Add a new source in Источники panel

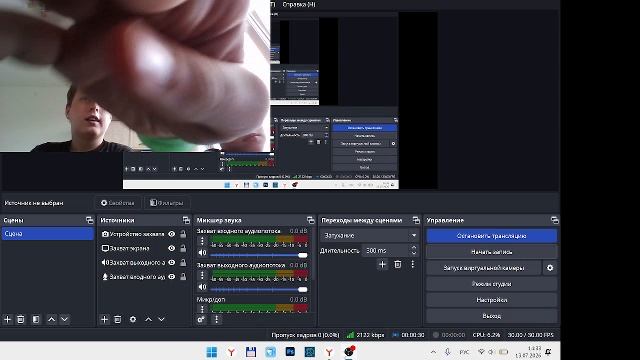point(104,319)
